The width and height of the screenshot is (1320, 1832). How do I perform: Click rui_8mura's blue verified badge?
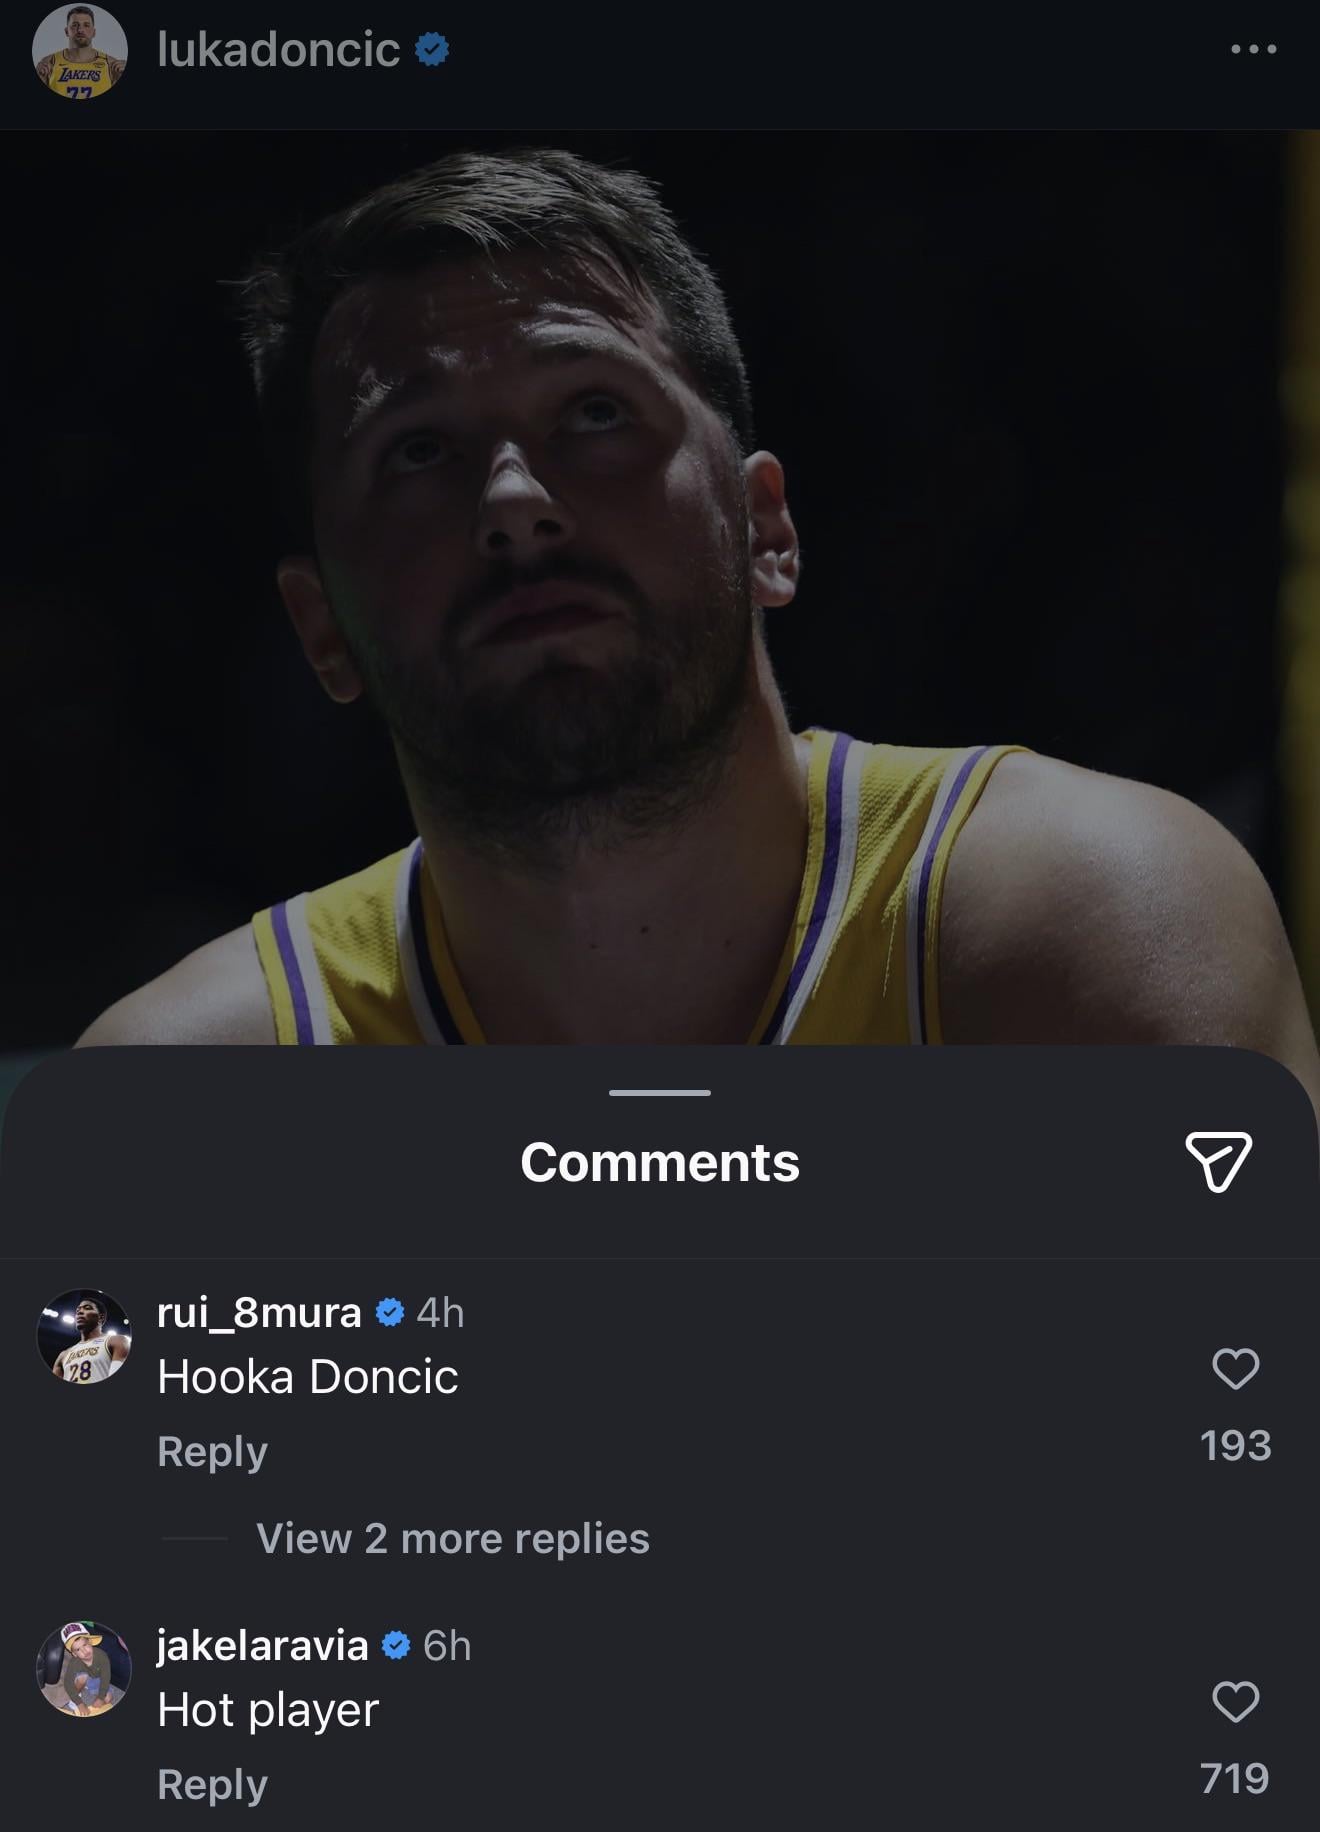(390, 1312)
